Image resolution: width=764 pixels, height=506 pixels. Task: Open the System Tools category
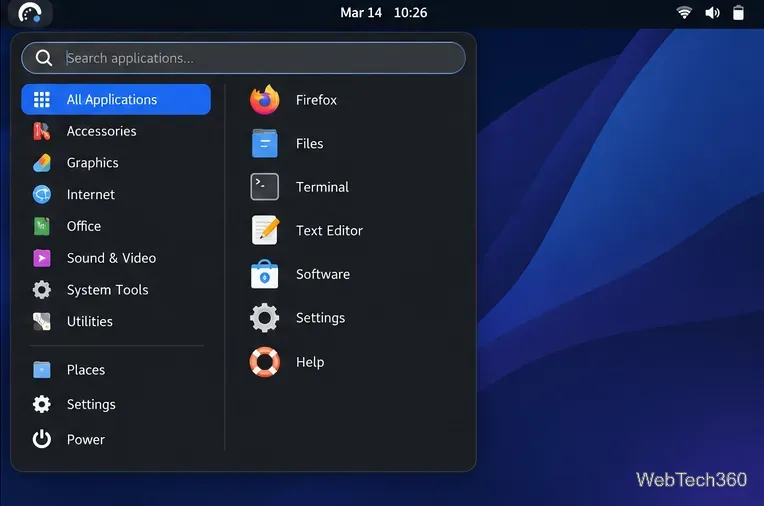coord(116,290)
